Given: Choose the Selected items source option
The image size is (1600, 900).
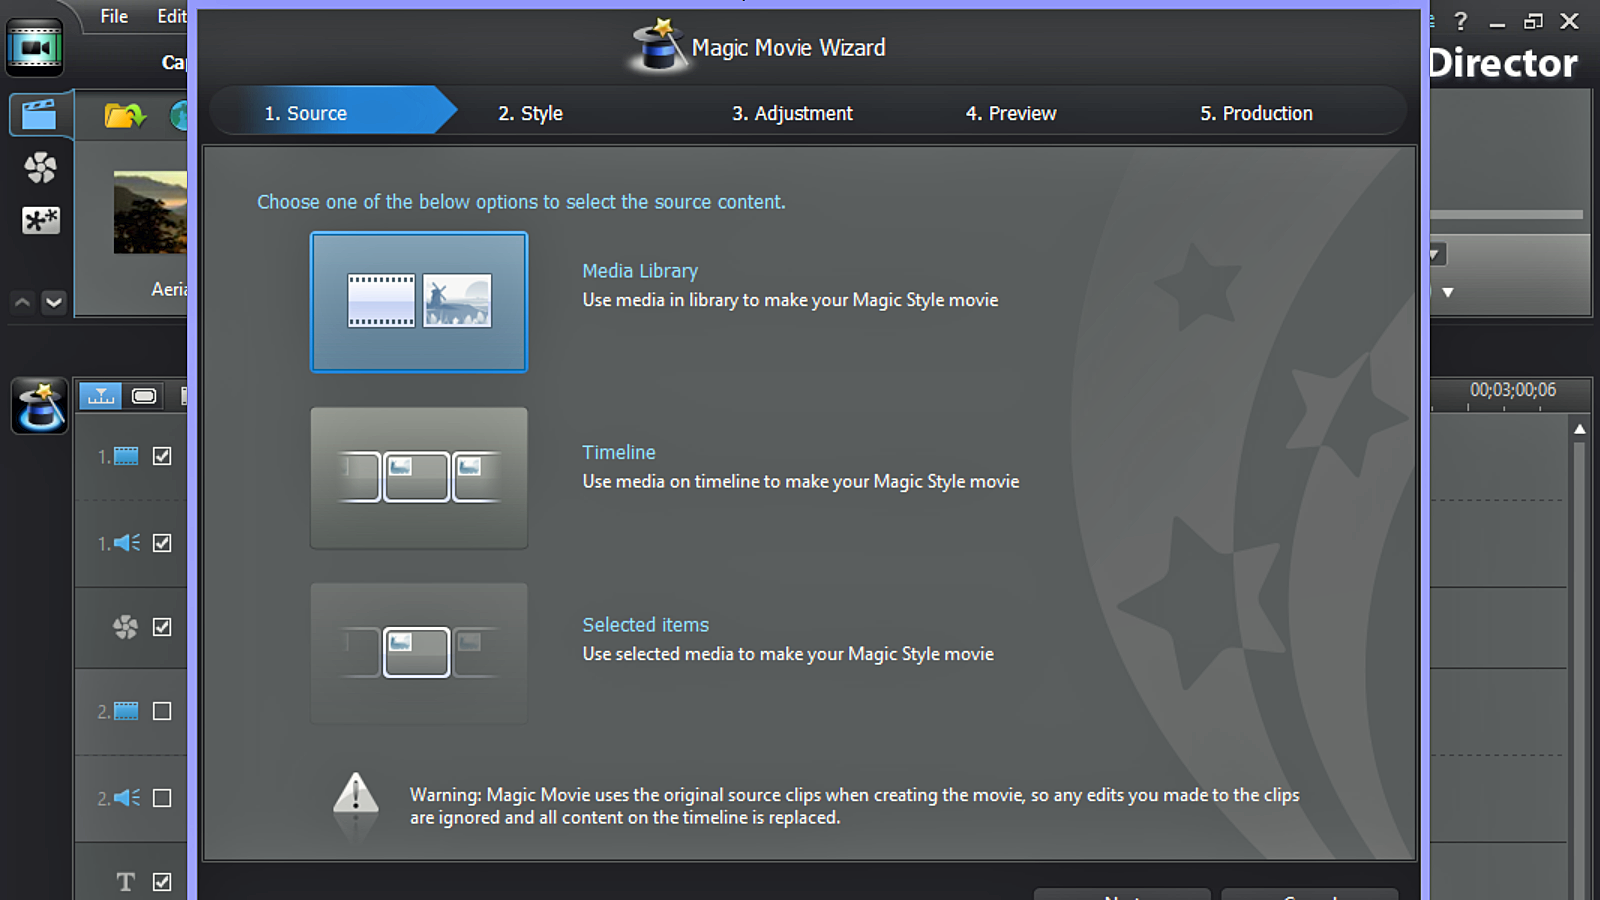Looking at the screenshot, I should [419, 653].
